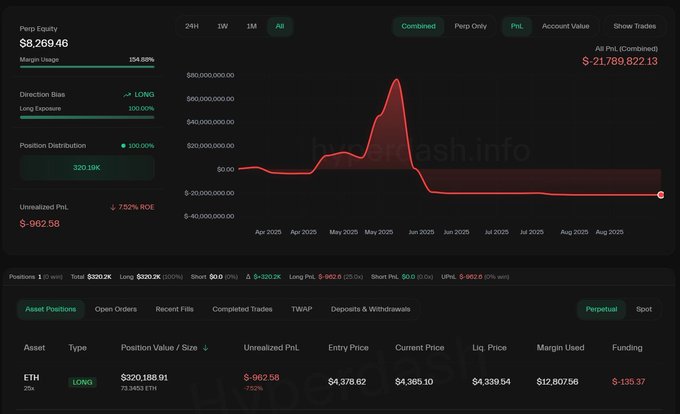Switch to Spot positions view

point(644,309)
